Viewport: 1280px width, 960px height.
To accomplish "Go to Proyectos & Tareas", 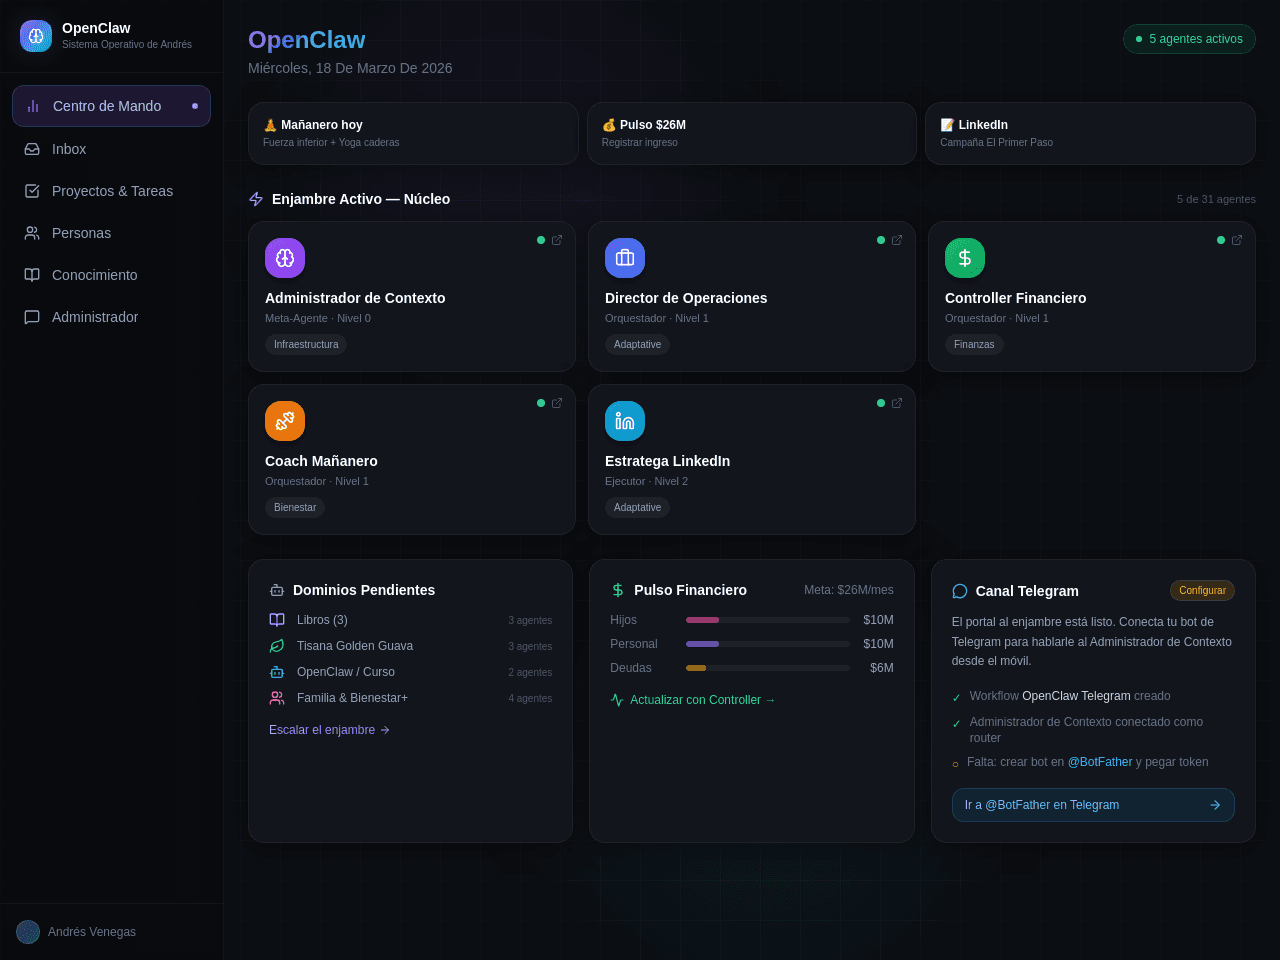I will (x=111, y=191).
